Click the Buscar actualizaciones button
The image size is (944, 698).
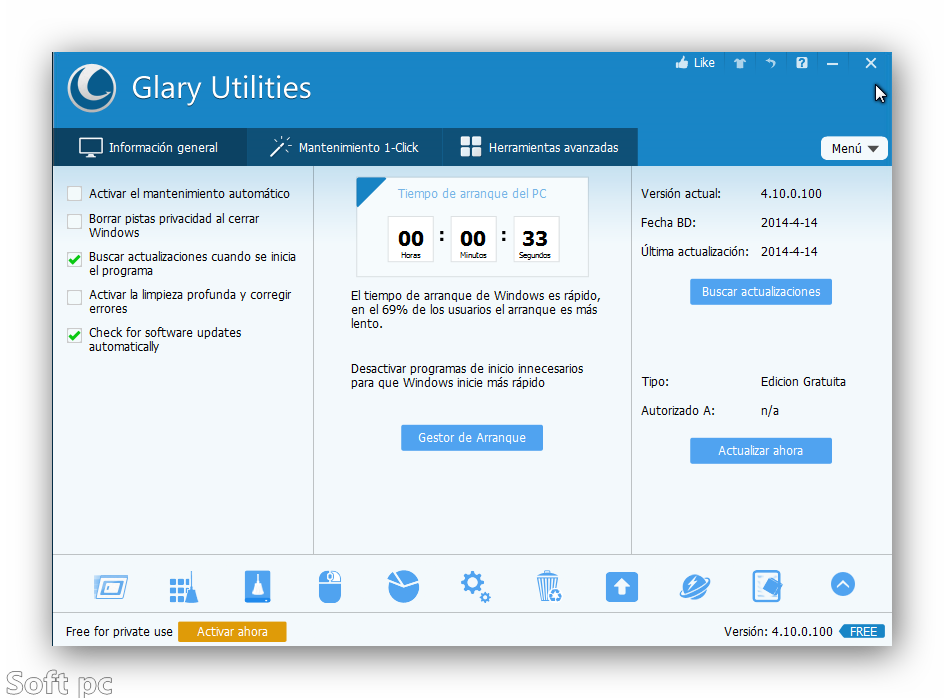click(761, 291)
